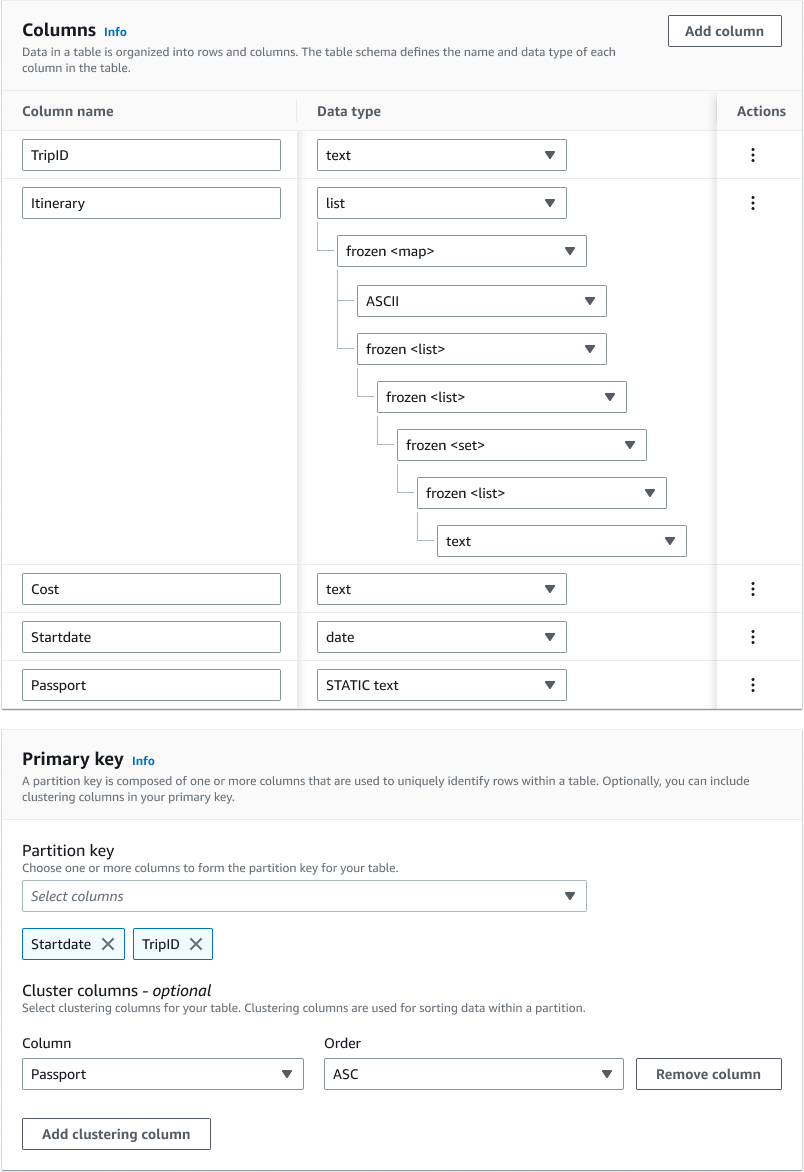Open the Select columns partition key dropdown

[x=304, y=896]
